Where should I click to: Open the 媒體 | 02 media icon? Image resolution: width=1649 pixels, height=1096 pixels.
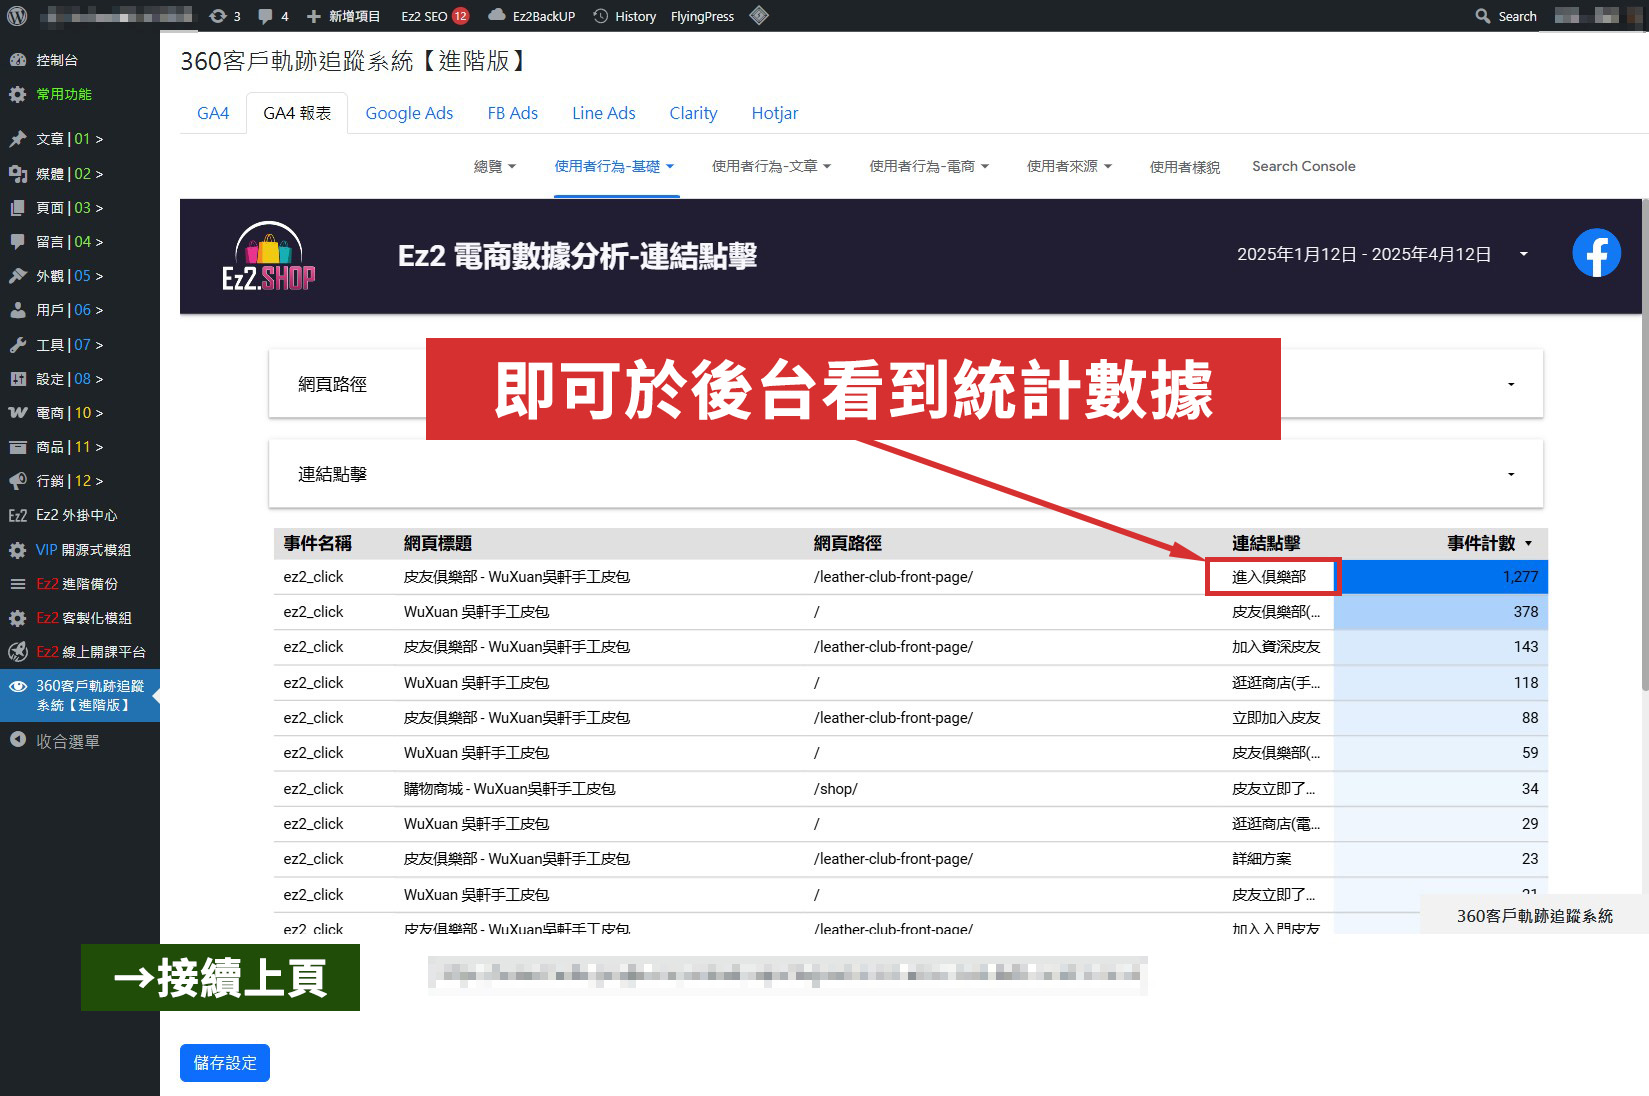(x=18, y=173)
